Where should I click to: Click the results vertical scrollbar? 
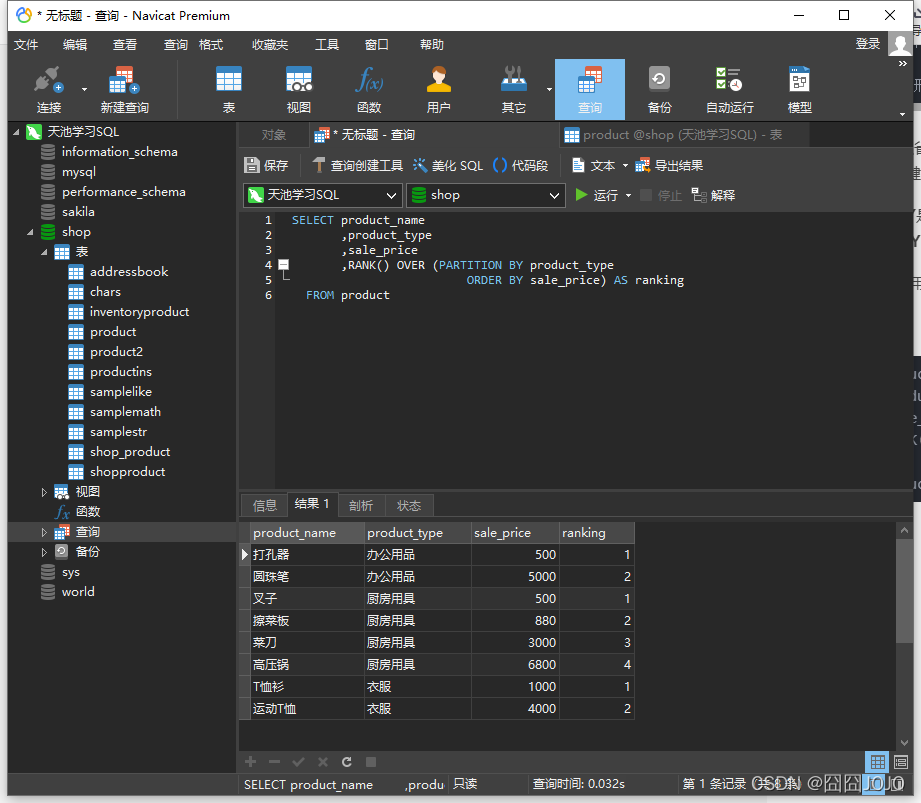[905, 590]
